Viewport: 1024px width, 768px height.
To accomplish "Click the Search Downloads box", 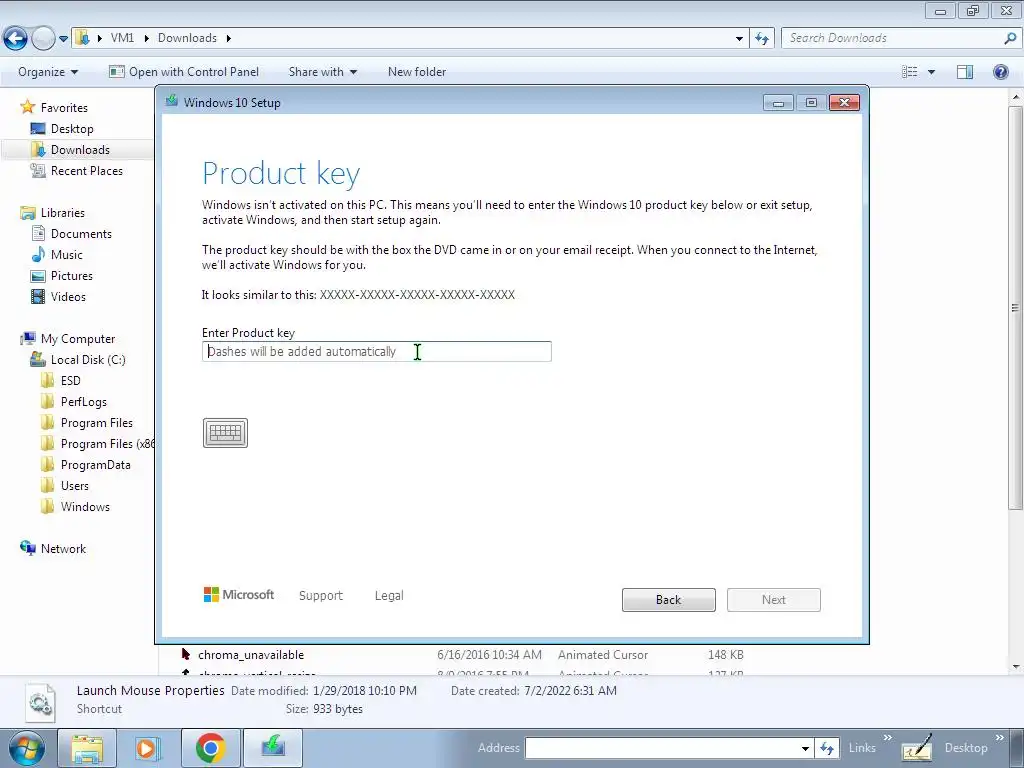I will coord(892,38).
